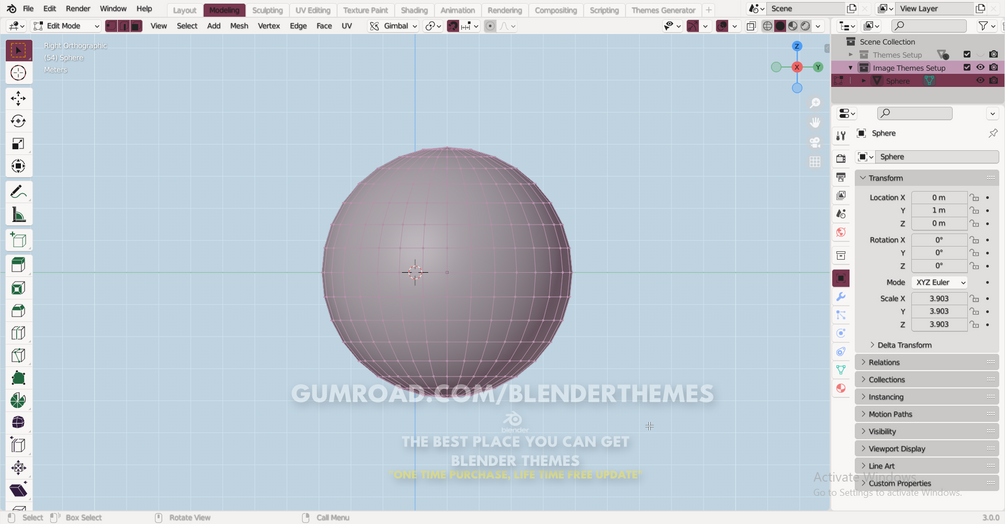Screen dimensions: 1005x524
Task: Select the Shrink/Fatten tool
Action: point(19,468)
